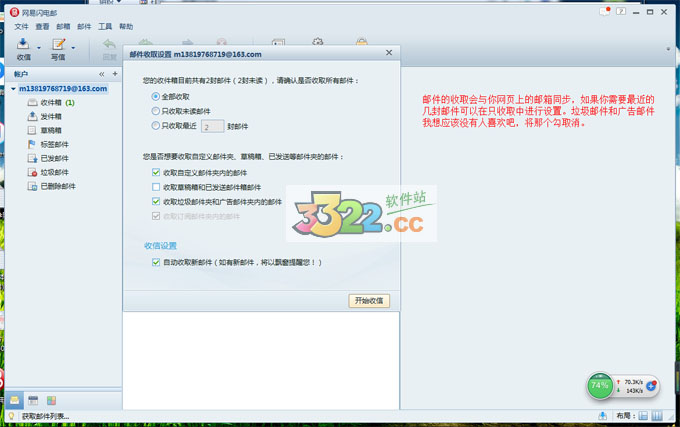Open the 工具 menu
The image size is (680, 427).
pos(105,26)
